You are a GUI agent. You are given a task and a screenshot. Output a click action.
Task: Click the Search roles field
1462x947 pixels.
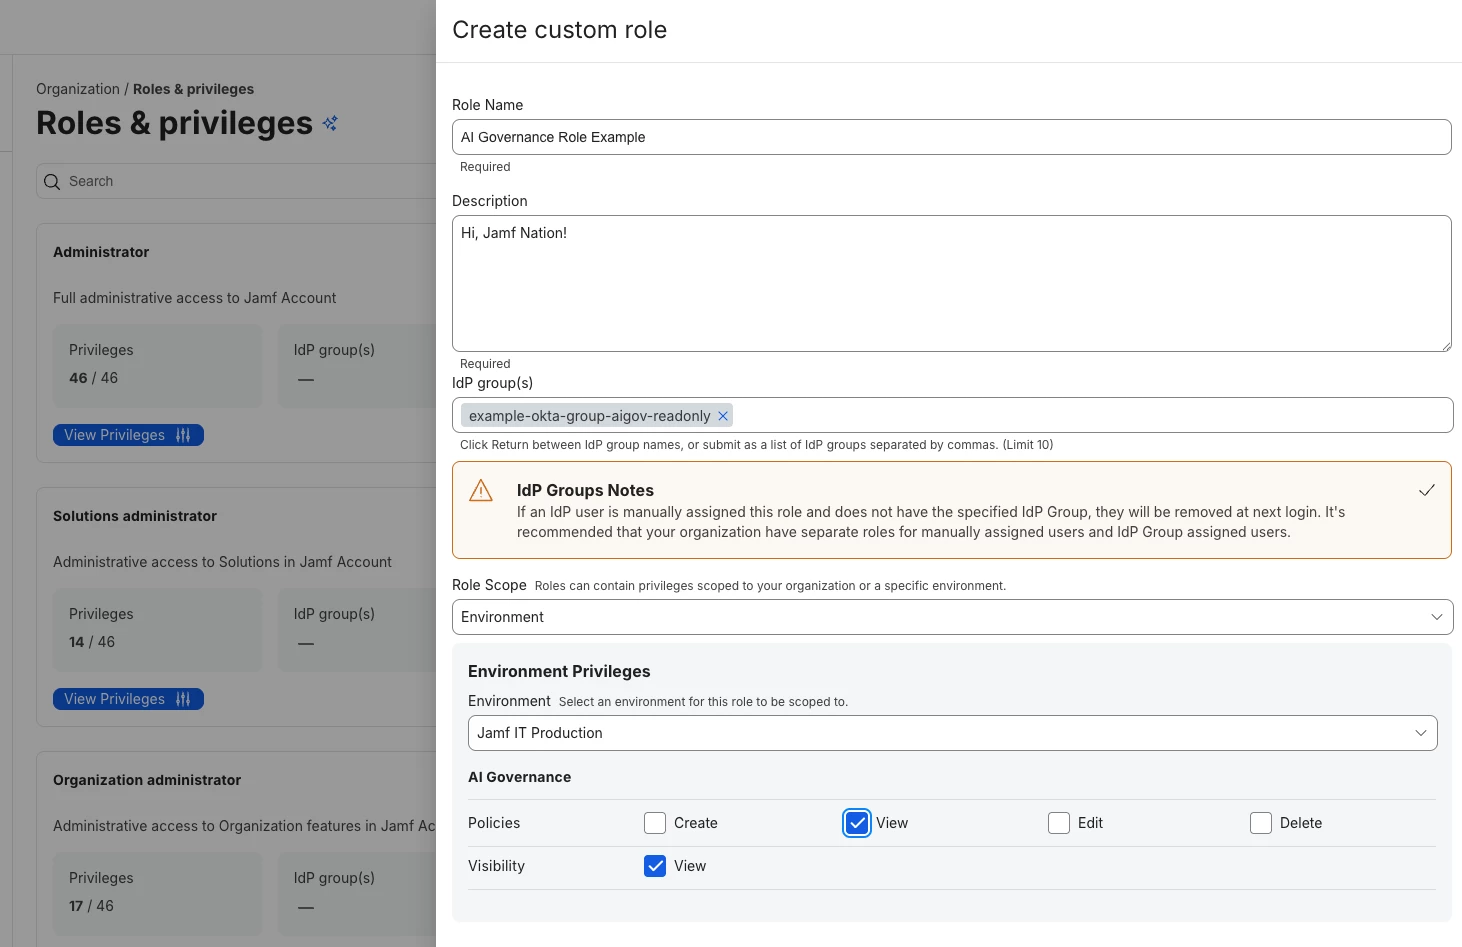tap(236, 181)
